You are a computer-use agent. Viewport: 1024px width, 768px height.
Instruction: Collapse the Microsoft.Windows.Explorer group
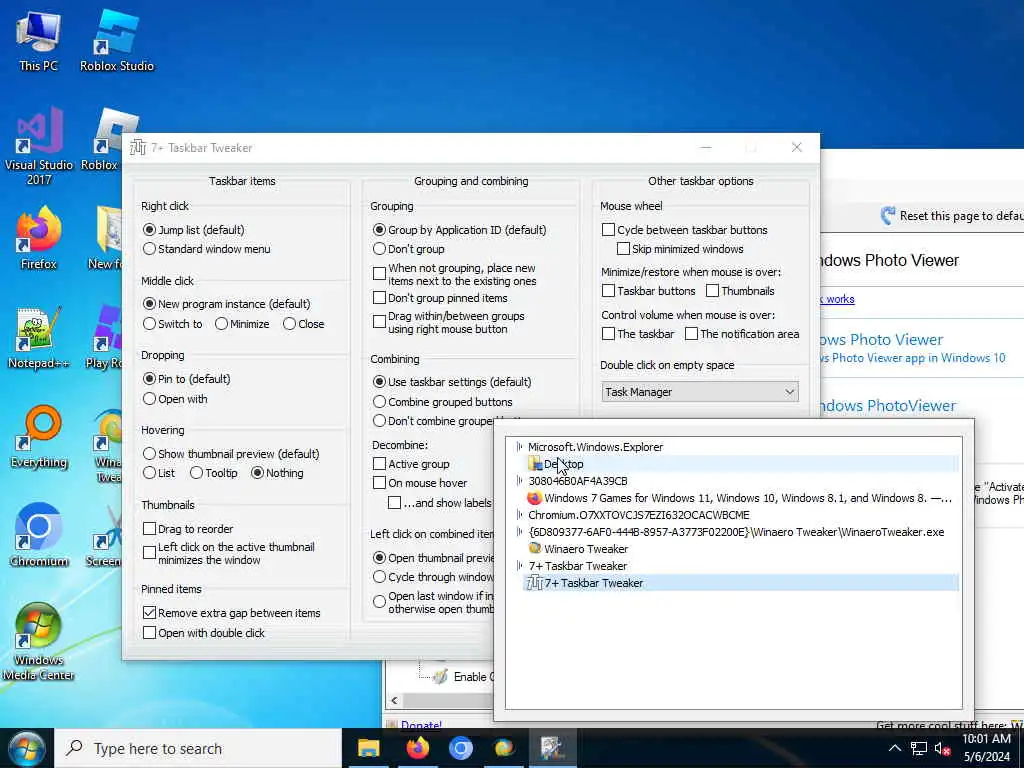tap(519, 447)
